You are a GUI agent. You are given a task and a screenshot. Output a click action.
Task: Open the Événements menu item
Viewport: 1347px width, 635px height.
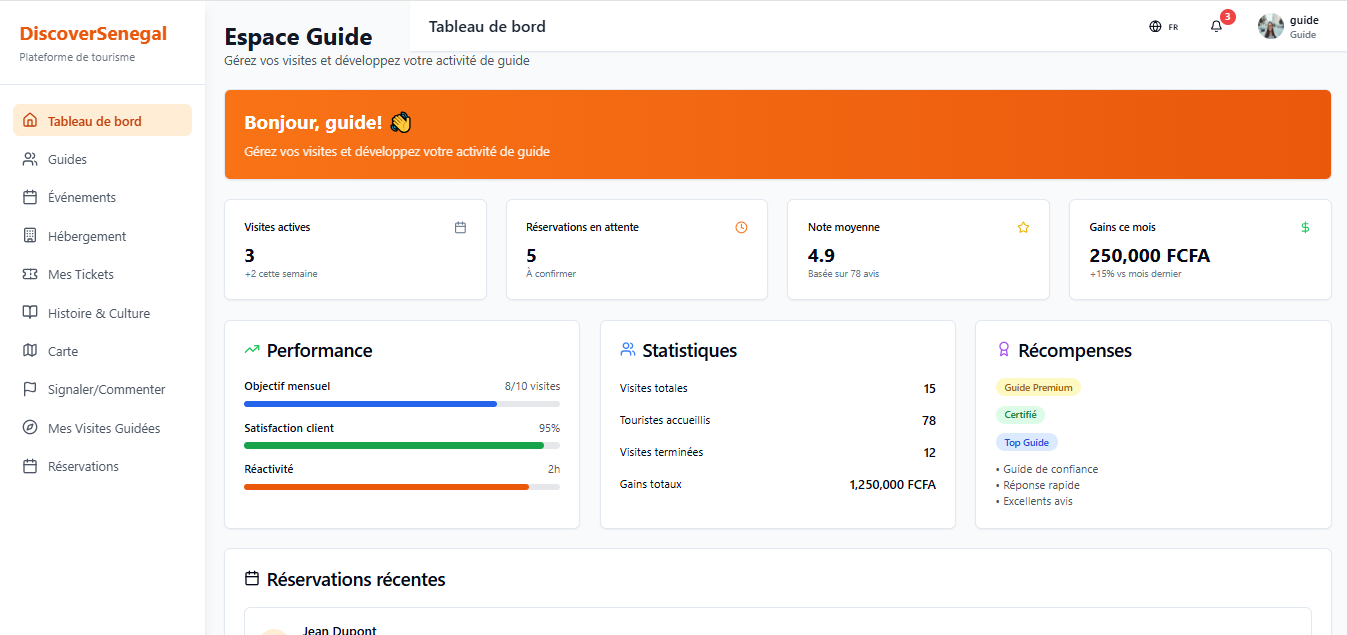(102, 197)
